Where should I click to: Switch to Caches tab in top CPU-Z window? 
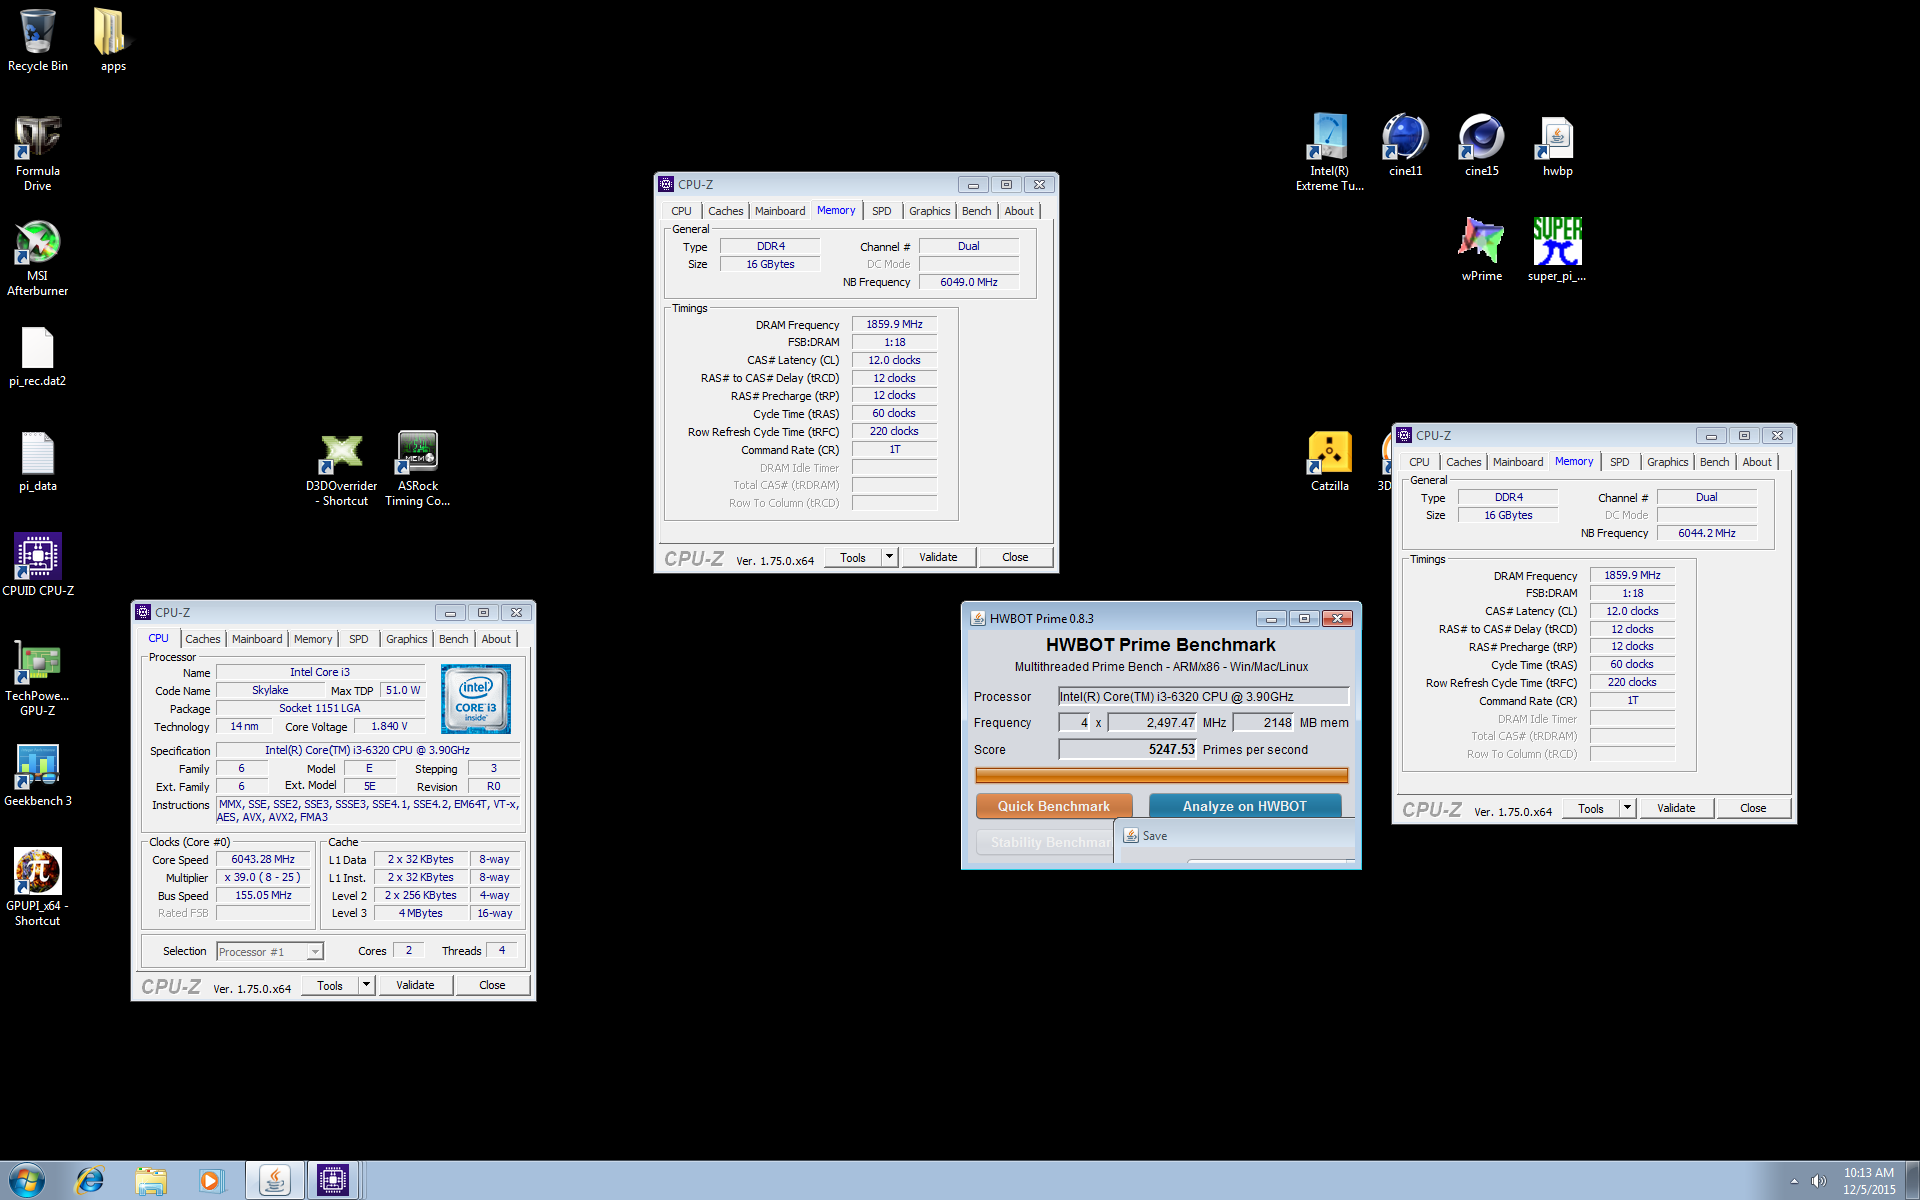click(725, 211)
